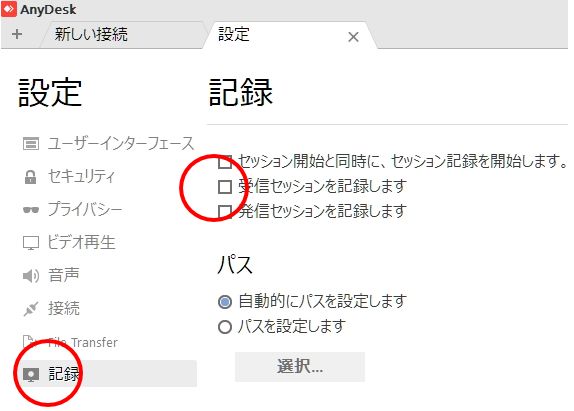Select パスを設定します radio button
The height and width of the screenshot is (411, 574).
[x=225, y=327]
